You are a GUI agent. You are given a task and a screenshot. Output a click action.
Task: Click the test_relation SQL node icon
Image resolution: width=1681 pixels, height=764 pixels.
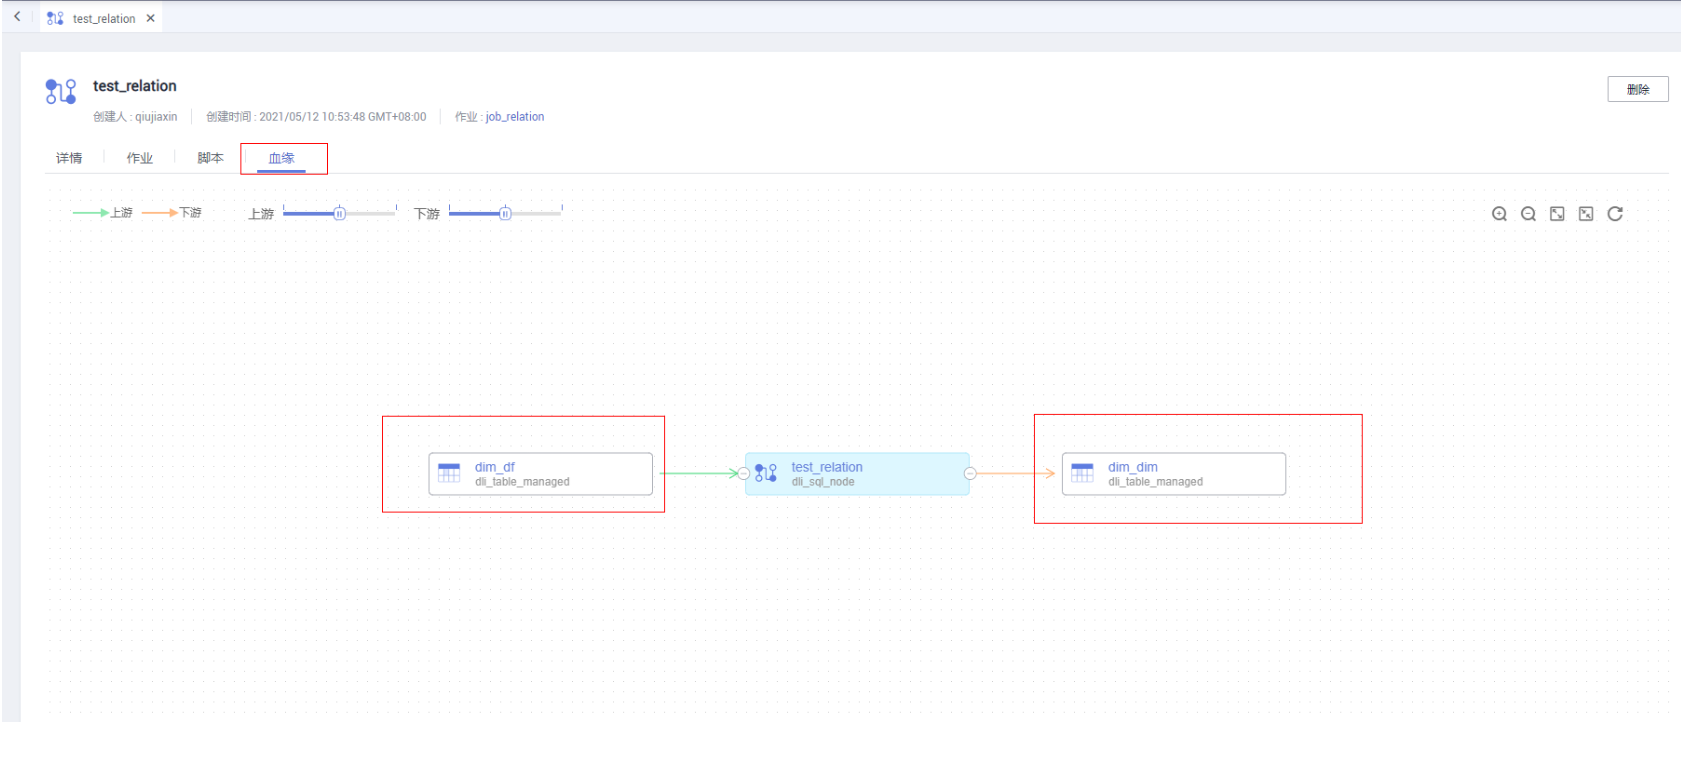point(766,473)
